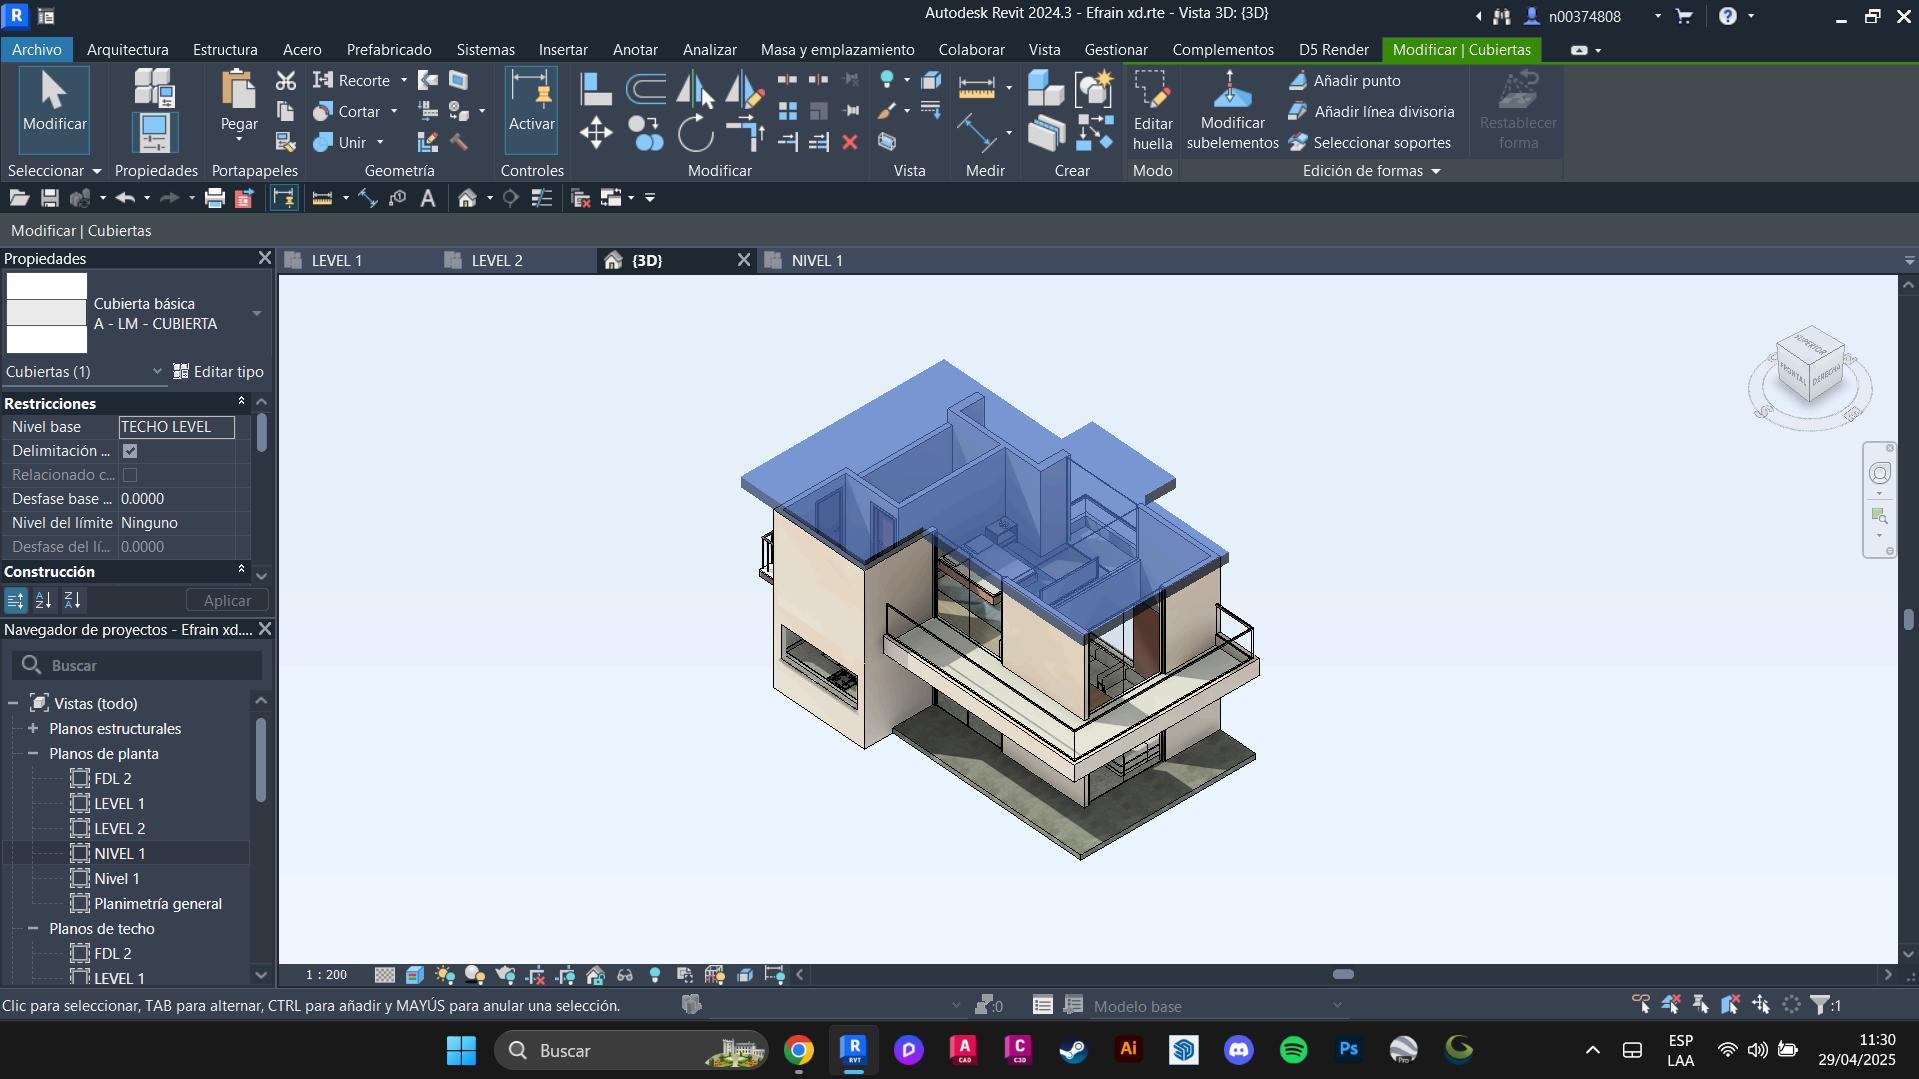Screen dimensions: 1919x1079
Task: Click the Save icon in quick access toolbar
Action: coord(49,198)
